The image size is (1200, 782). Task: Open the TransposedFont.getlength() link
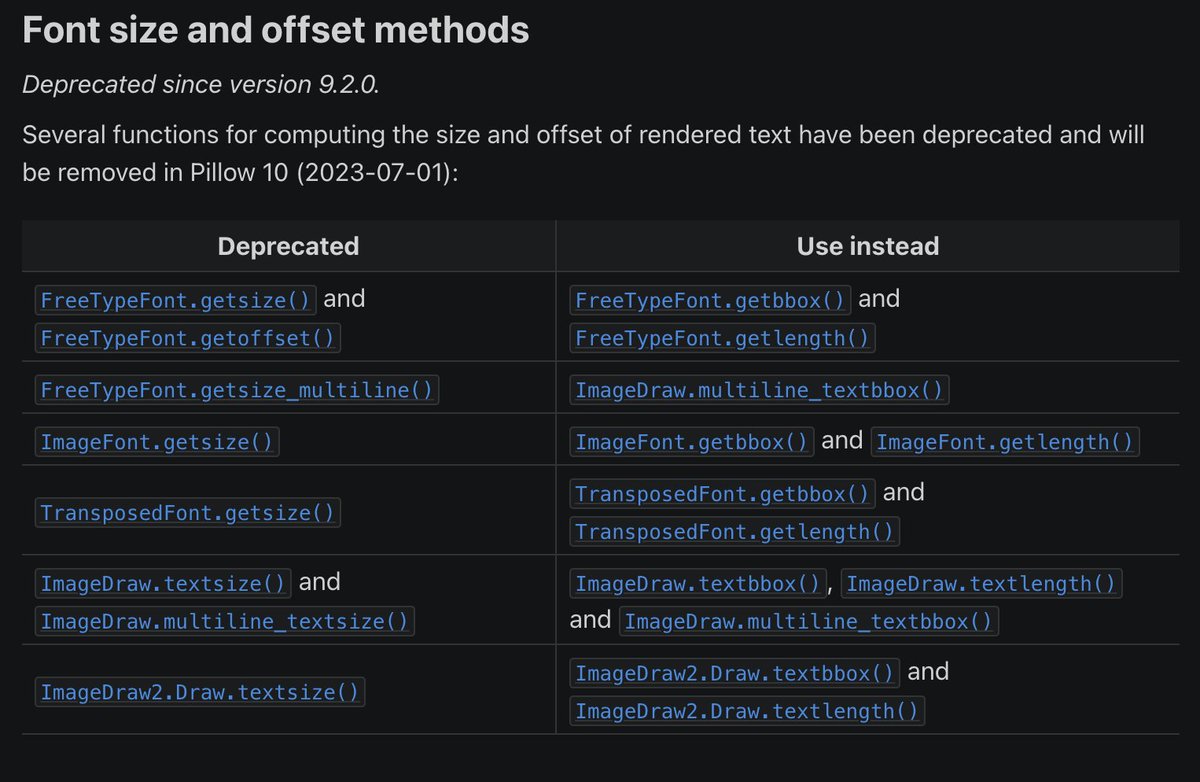(735, 532)
